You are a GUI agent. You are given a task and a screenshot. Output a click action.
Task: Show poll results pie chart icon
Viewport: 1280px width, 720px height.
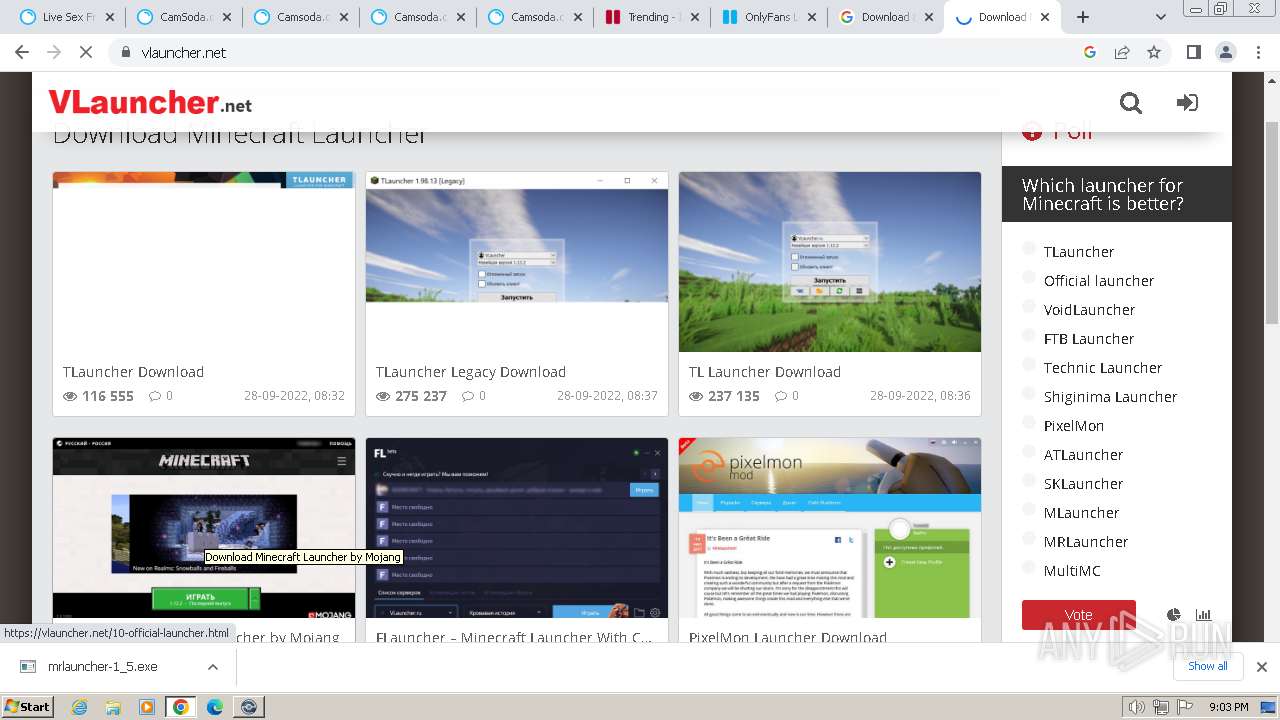pyautogui.click(x=1174, y=615)
